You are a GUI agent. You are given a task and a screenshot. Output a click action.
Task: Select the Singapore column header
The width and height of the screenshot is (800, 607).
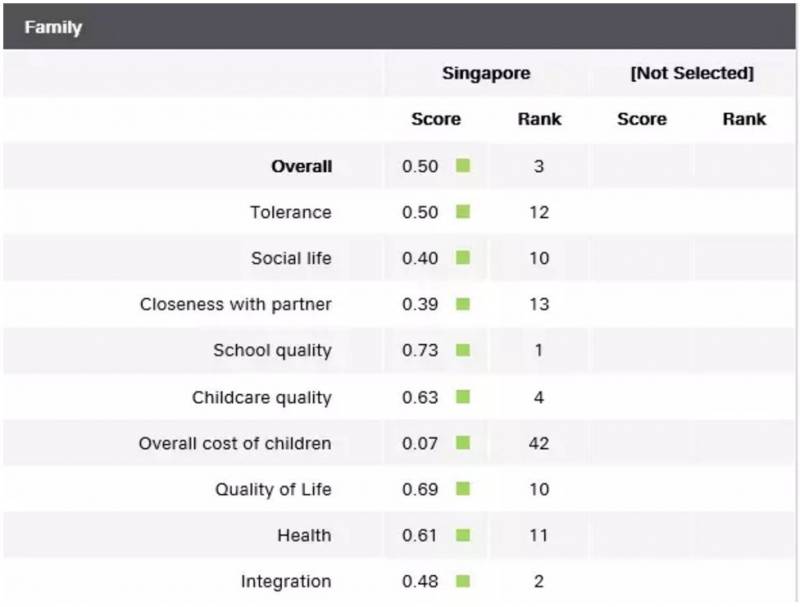coord(486,73)
